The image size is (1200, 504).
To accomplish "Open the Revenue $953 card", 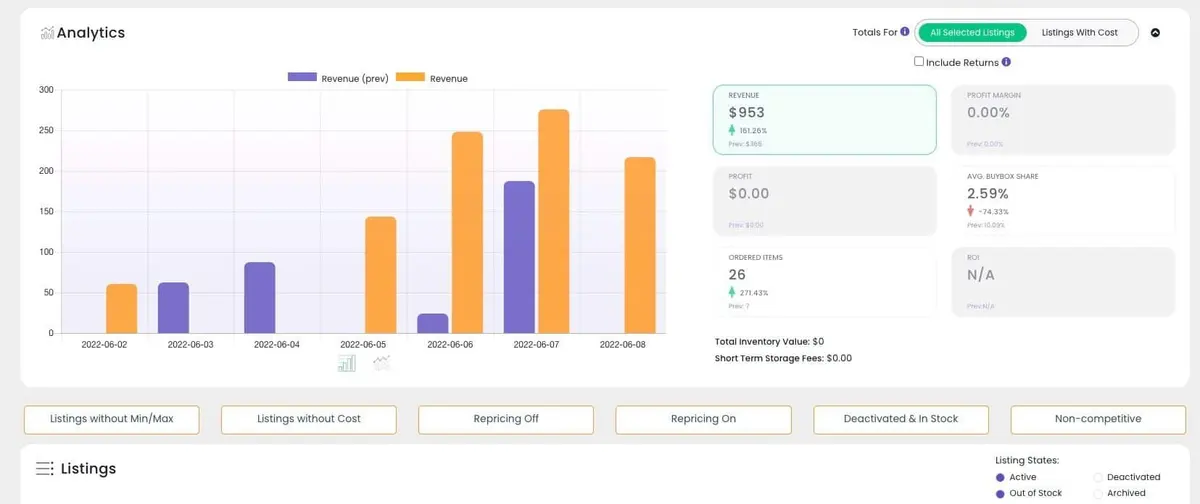I will point(825,120).
